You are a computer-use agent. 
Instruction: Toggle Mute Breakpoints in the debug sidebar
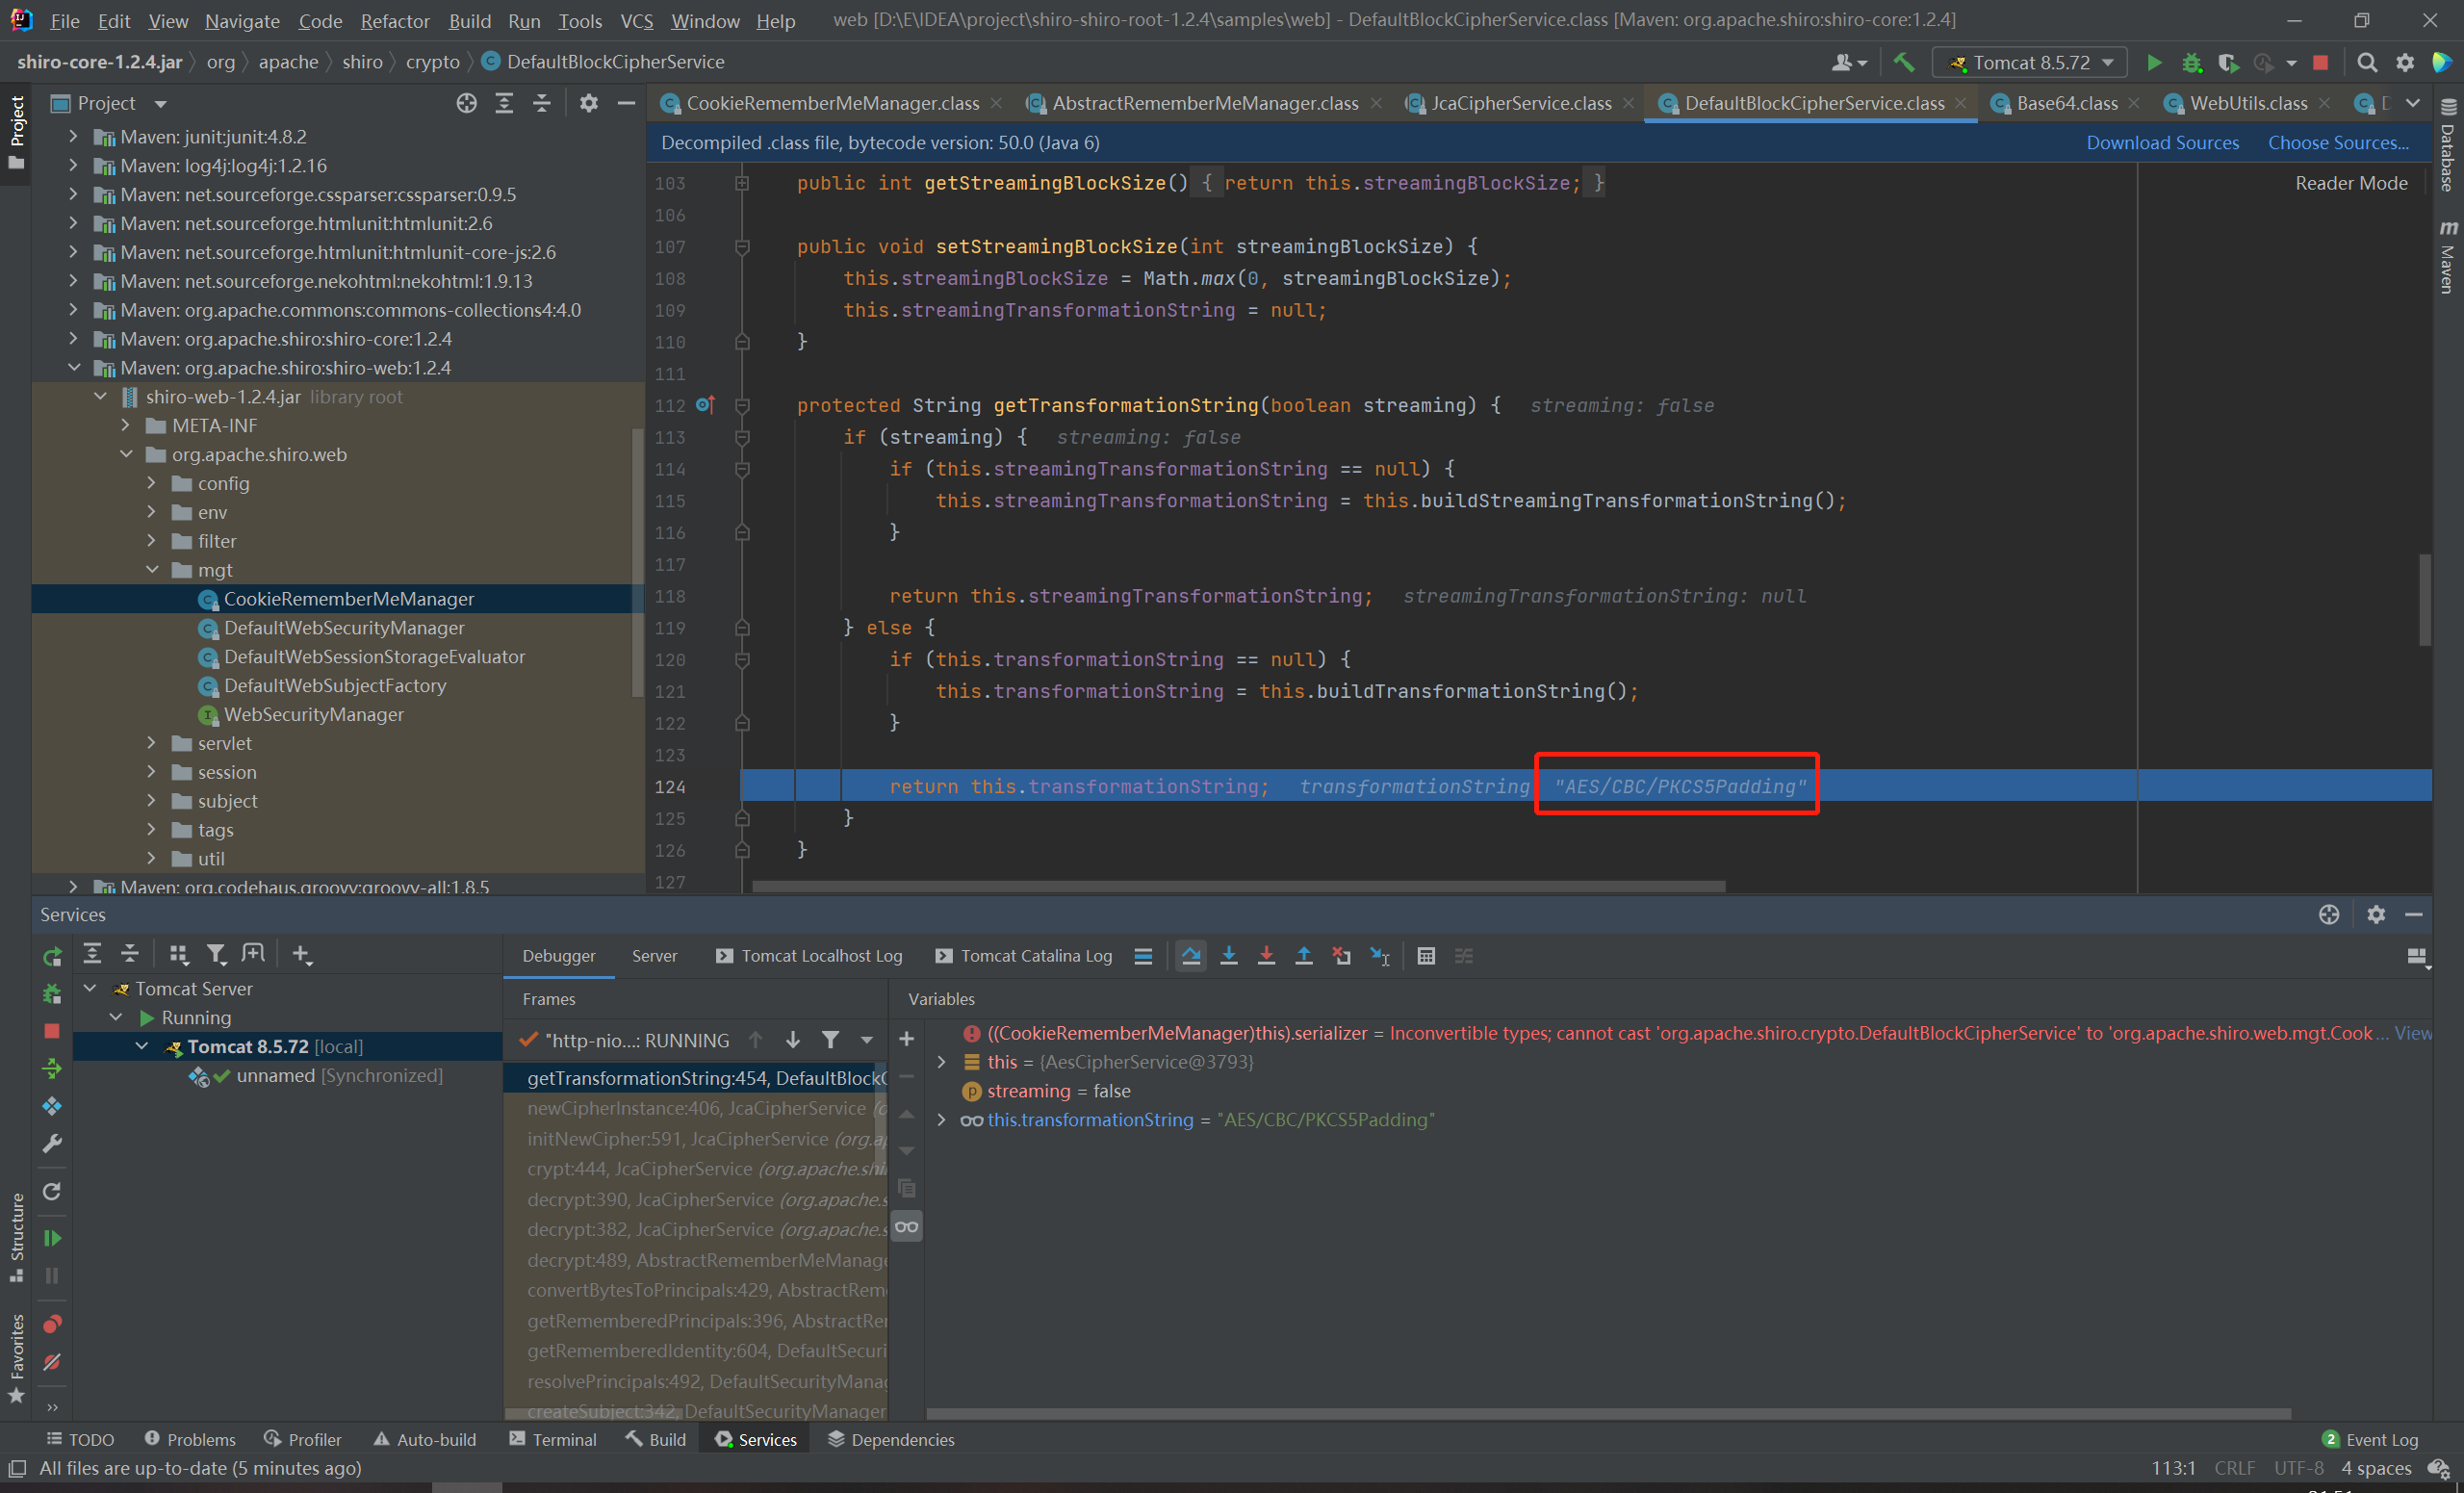click(52, 1362)
